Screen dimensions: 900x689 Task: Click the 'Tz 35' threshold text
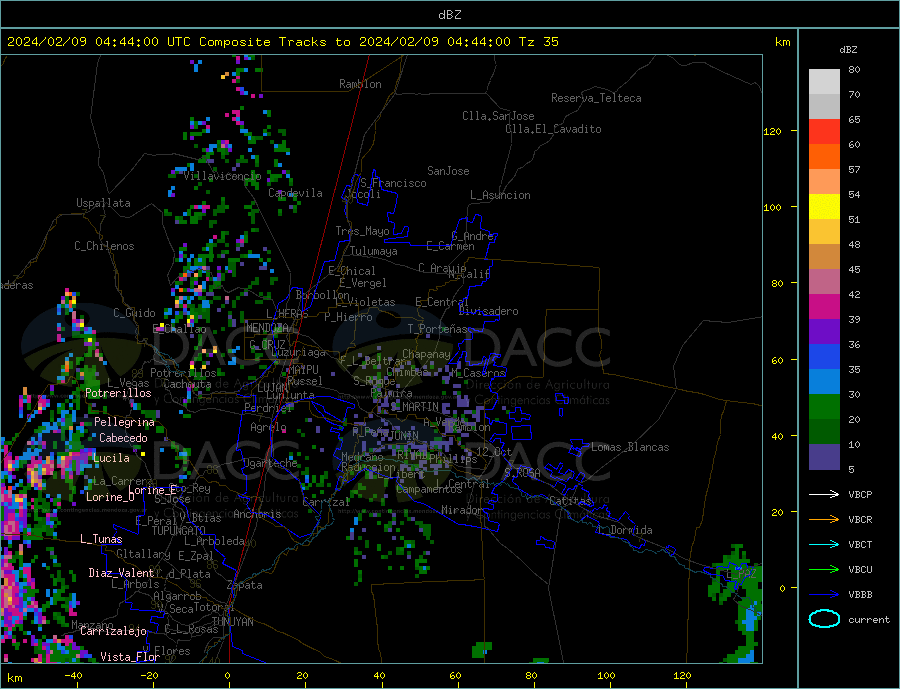(x=538, y=42)
